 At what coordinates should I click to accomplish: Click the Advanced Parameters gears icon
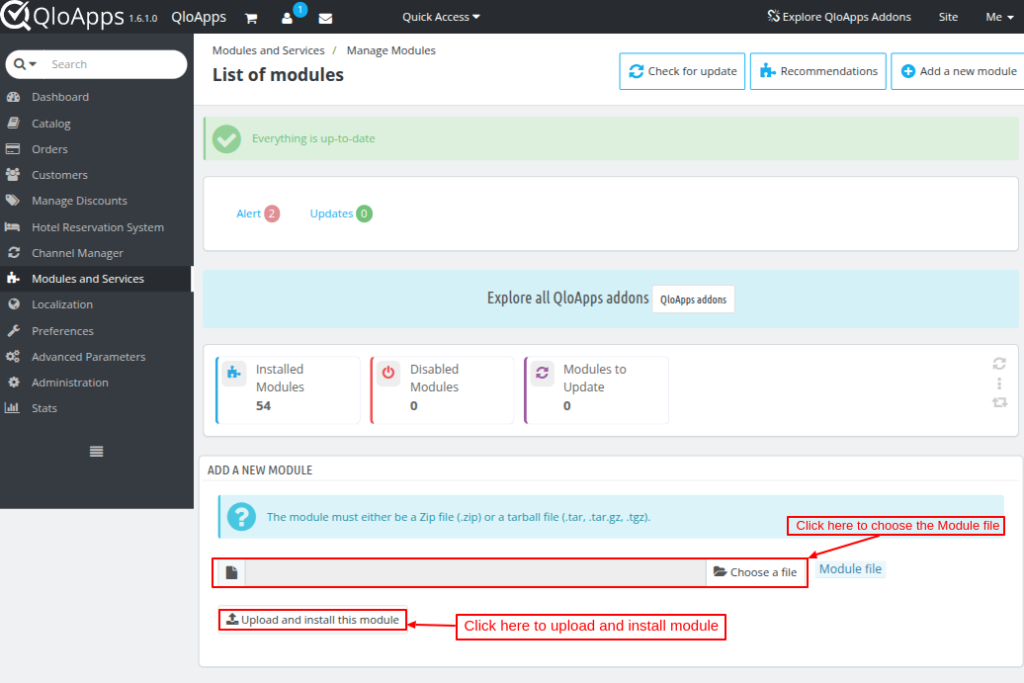tap(13, 357)
